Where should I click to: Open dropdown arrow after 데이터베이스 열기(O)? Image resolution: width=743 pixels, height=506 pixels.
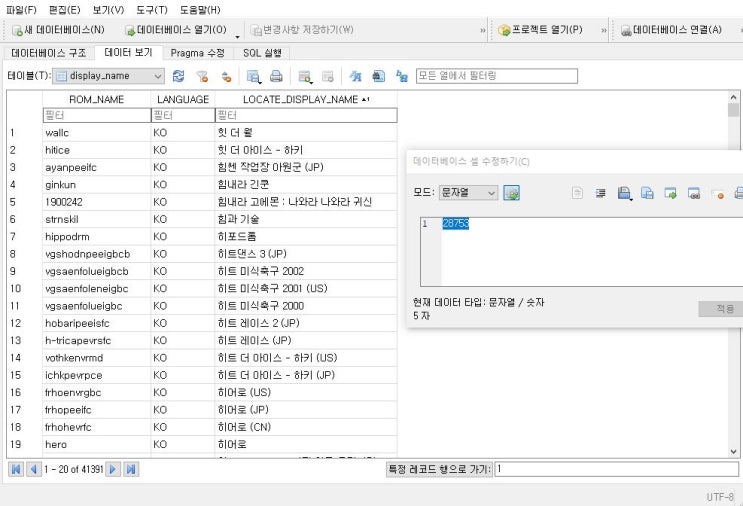click(237, 36)
